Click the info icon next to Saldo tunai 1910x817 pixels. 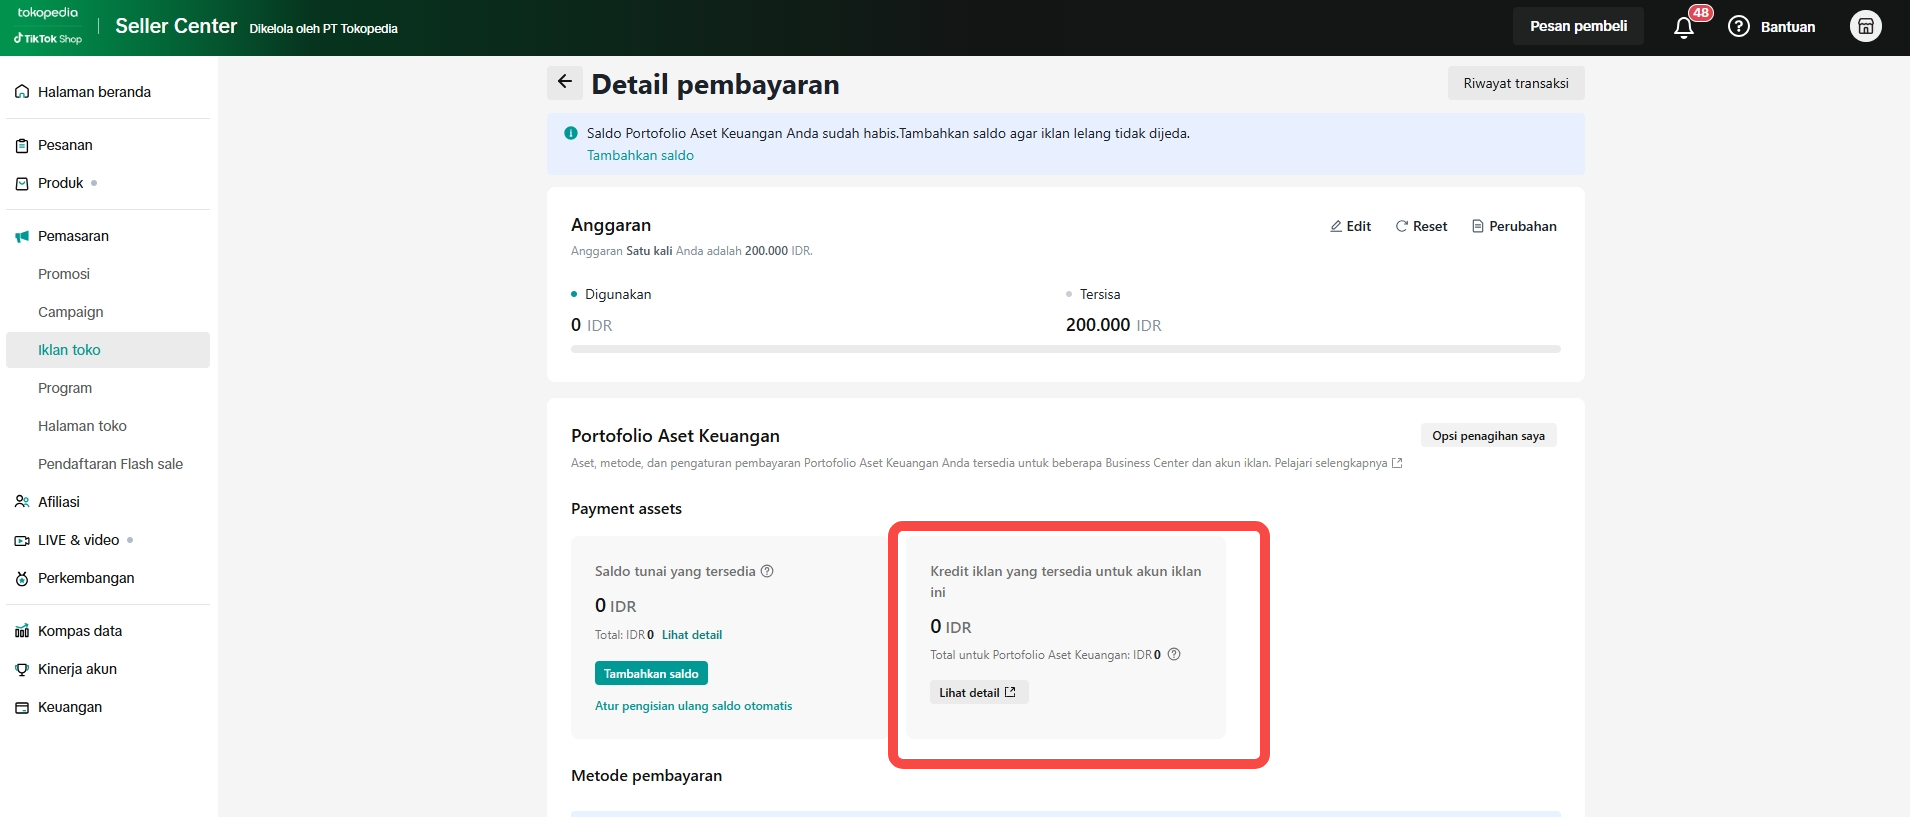(x=767, y=572)
